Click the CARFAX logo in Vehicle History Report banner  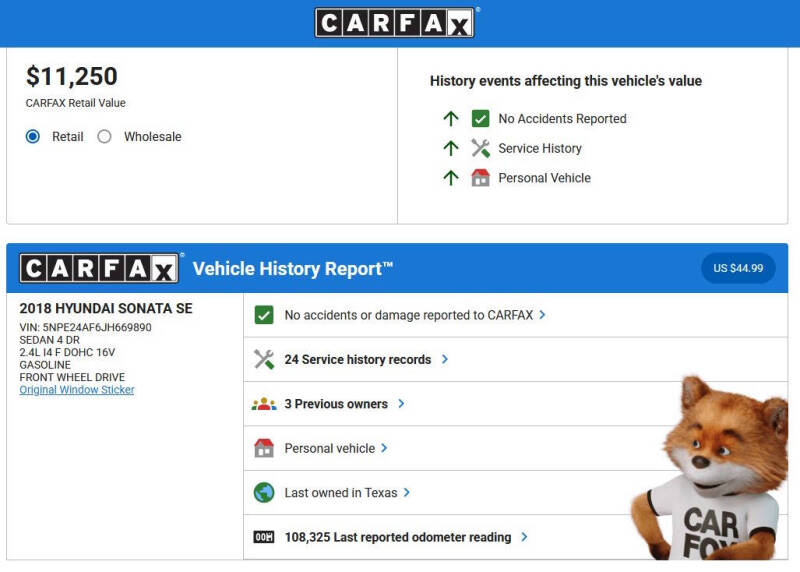(x=100, y=268)
